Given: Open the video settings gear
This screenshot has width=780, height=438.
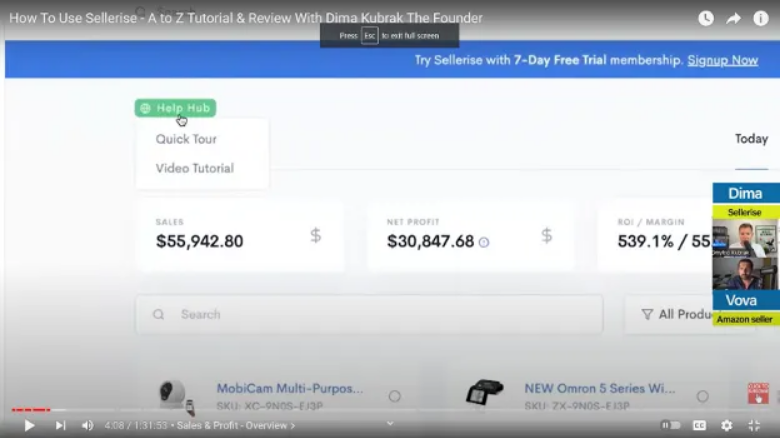Looking at the screenshot, I should [727, 425].
